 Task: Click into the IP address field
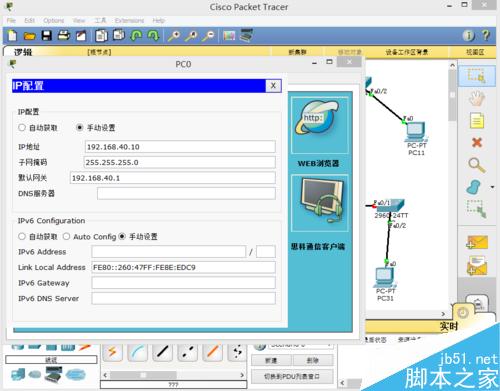[180, 147]
